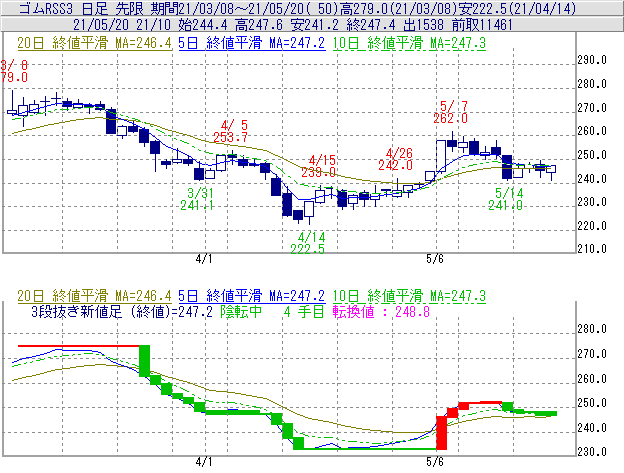The height and width of the screenshot is (473, 624).
Task: Click lower chart 10日 終値平滑 MA=247.3 legend
Action: pos(409,296)
